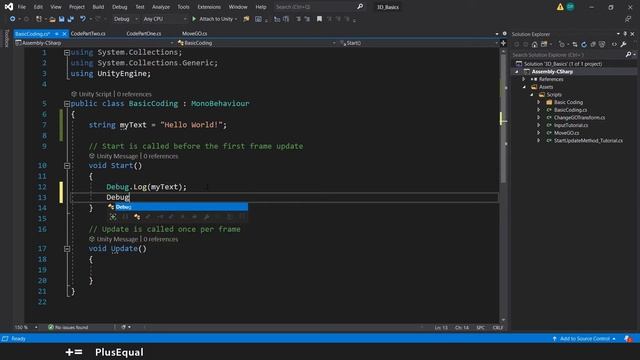This screenshot has width=640, height=360.
Task: Open the Assembly-CSharp project dropdown
Action: pyautogui.click(x=94, y=43)
